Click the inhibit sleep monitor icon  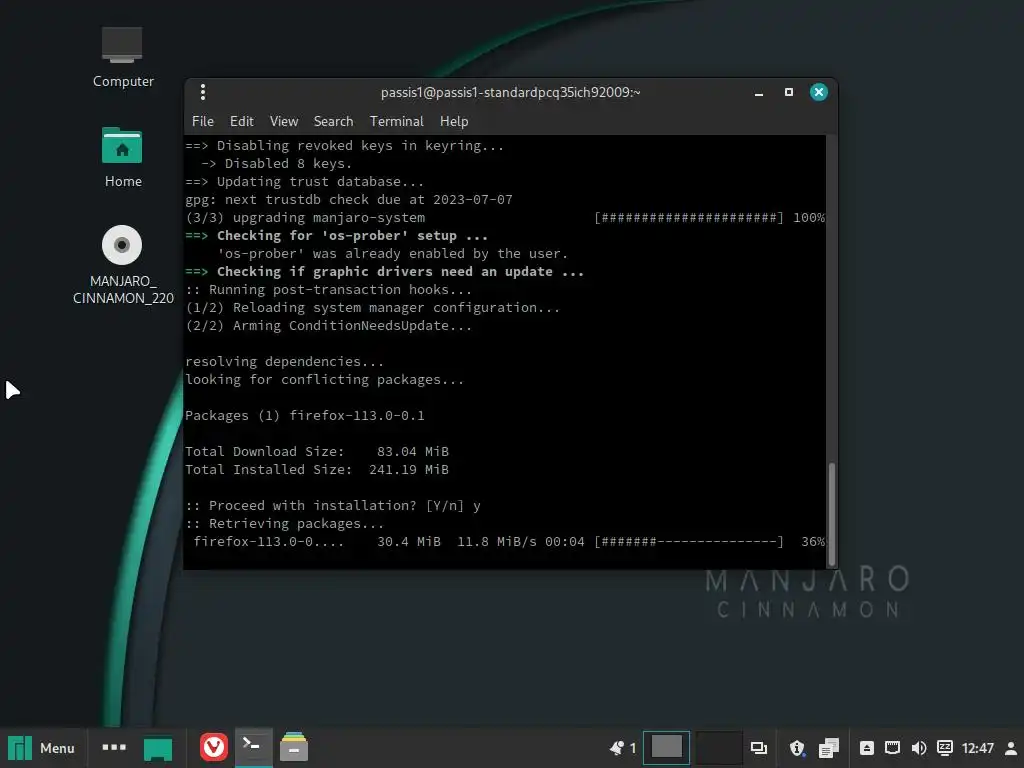tap(944, 748)
